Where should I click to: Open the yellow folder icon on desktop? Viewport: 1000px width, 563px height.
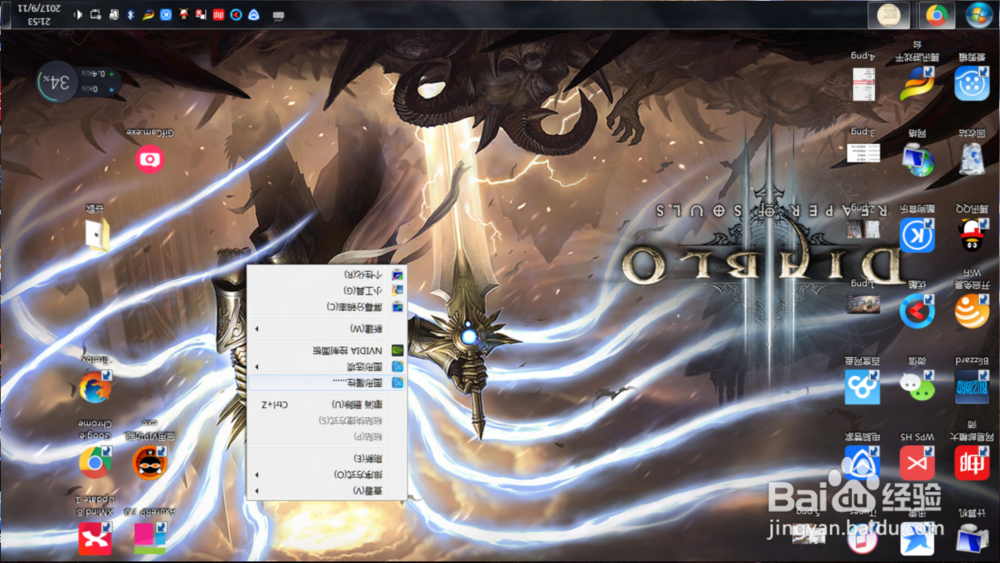[x=98, y=234]
